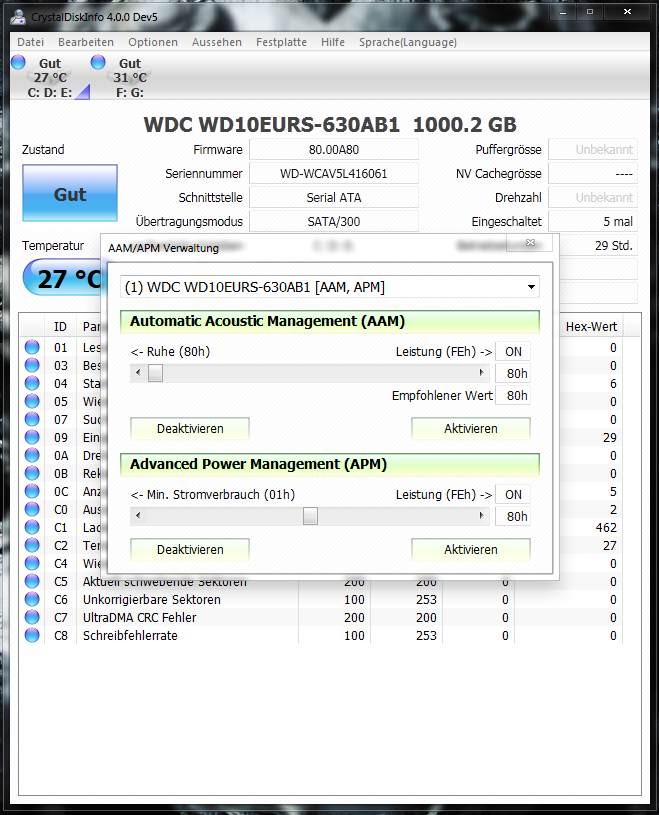Click status orb for attribute 09
The image size is (659, 815).
(32, 437)
